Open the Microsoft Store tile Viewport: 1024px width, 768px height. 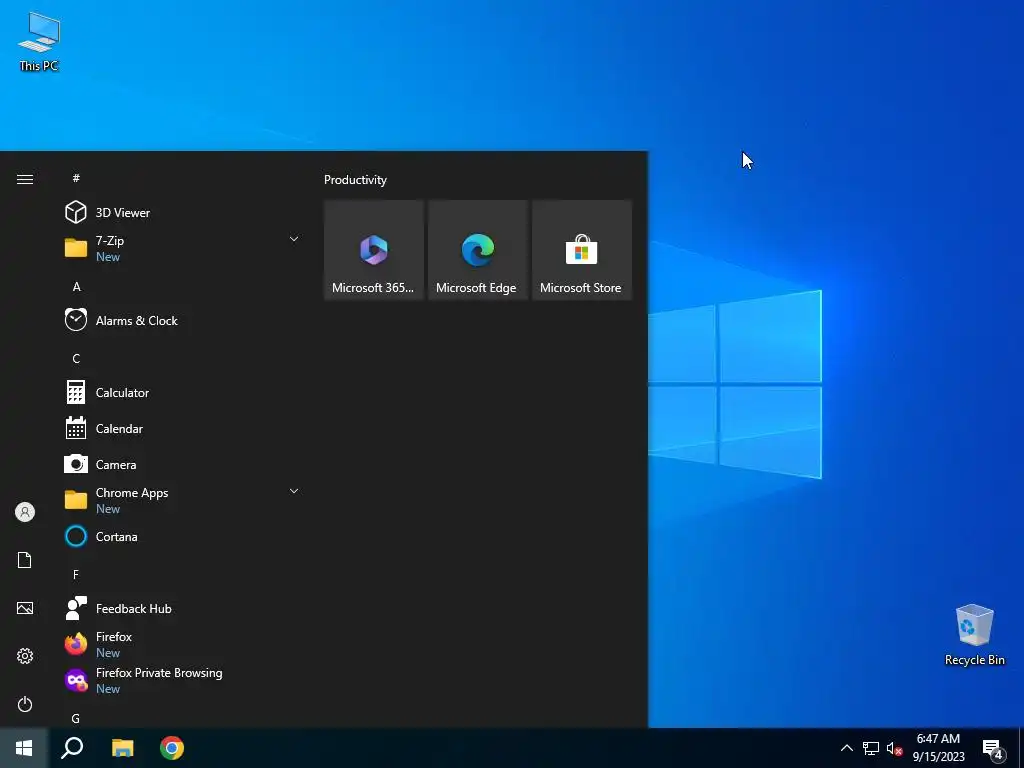coord(581,250)
